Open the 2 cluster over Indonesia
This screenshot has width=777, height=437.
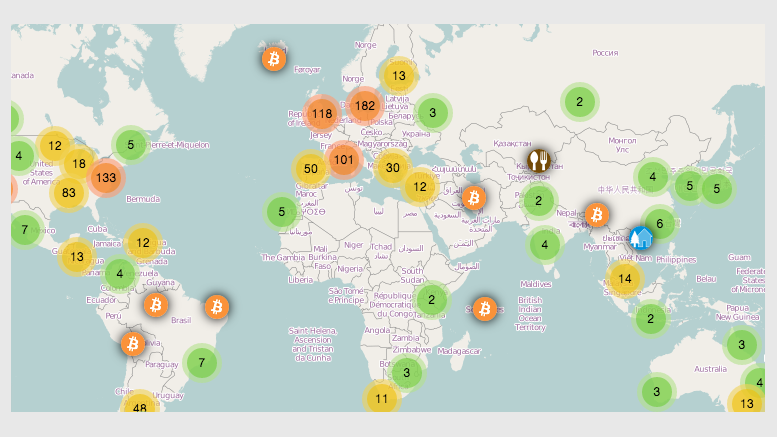pyautogui.click(x=651, y=319)
